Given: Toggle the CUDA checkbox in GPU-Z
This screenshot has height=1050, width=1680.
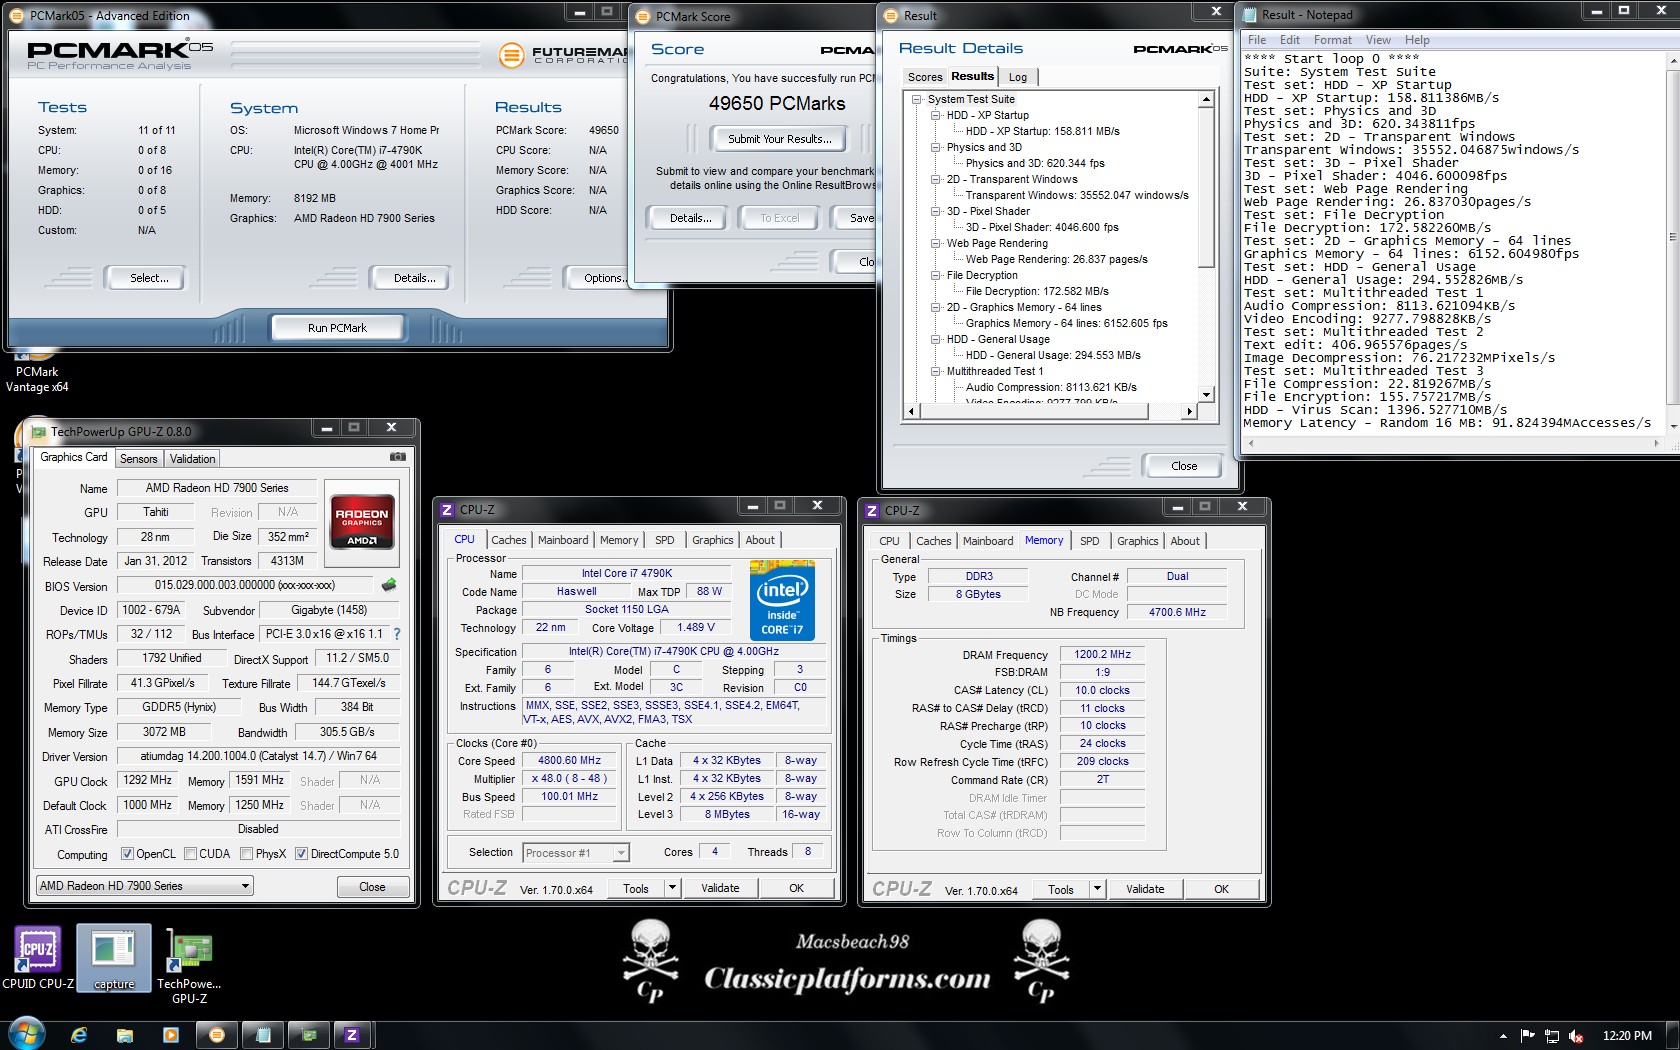Looking at the screenshot, I should (190, 854).
